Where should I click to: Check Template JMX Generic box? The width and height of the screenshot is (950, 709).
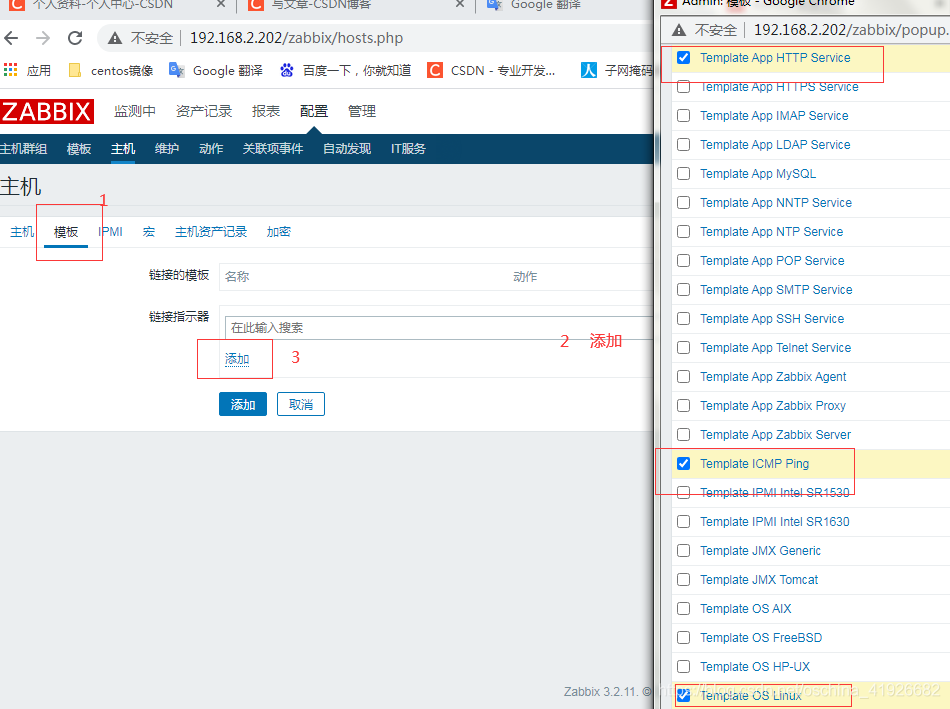click(683, 551)
